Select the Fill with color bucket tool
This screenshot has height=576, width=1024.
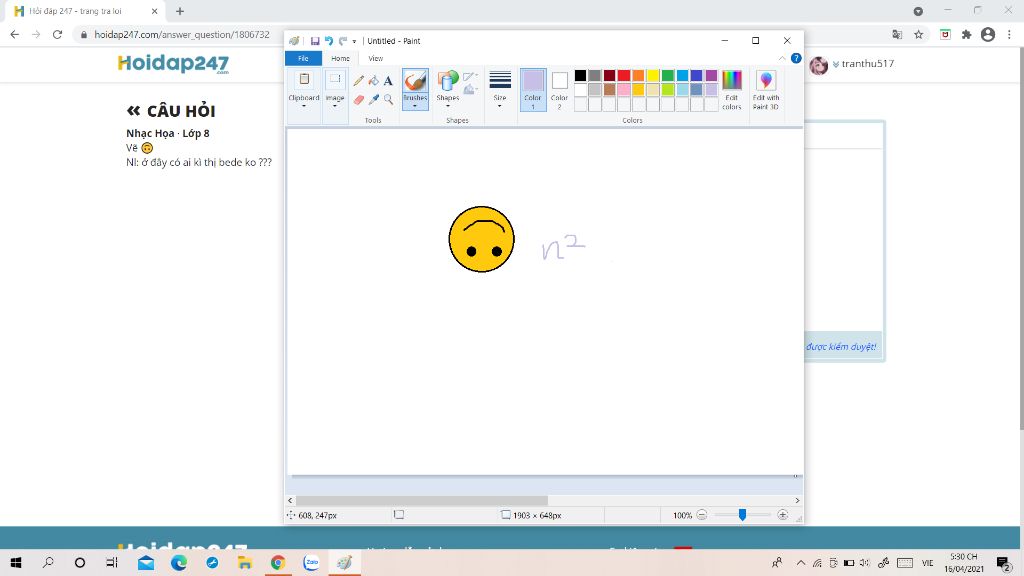(x=374, y=81)
